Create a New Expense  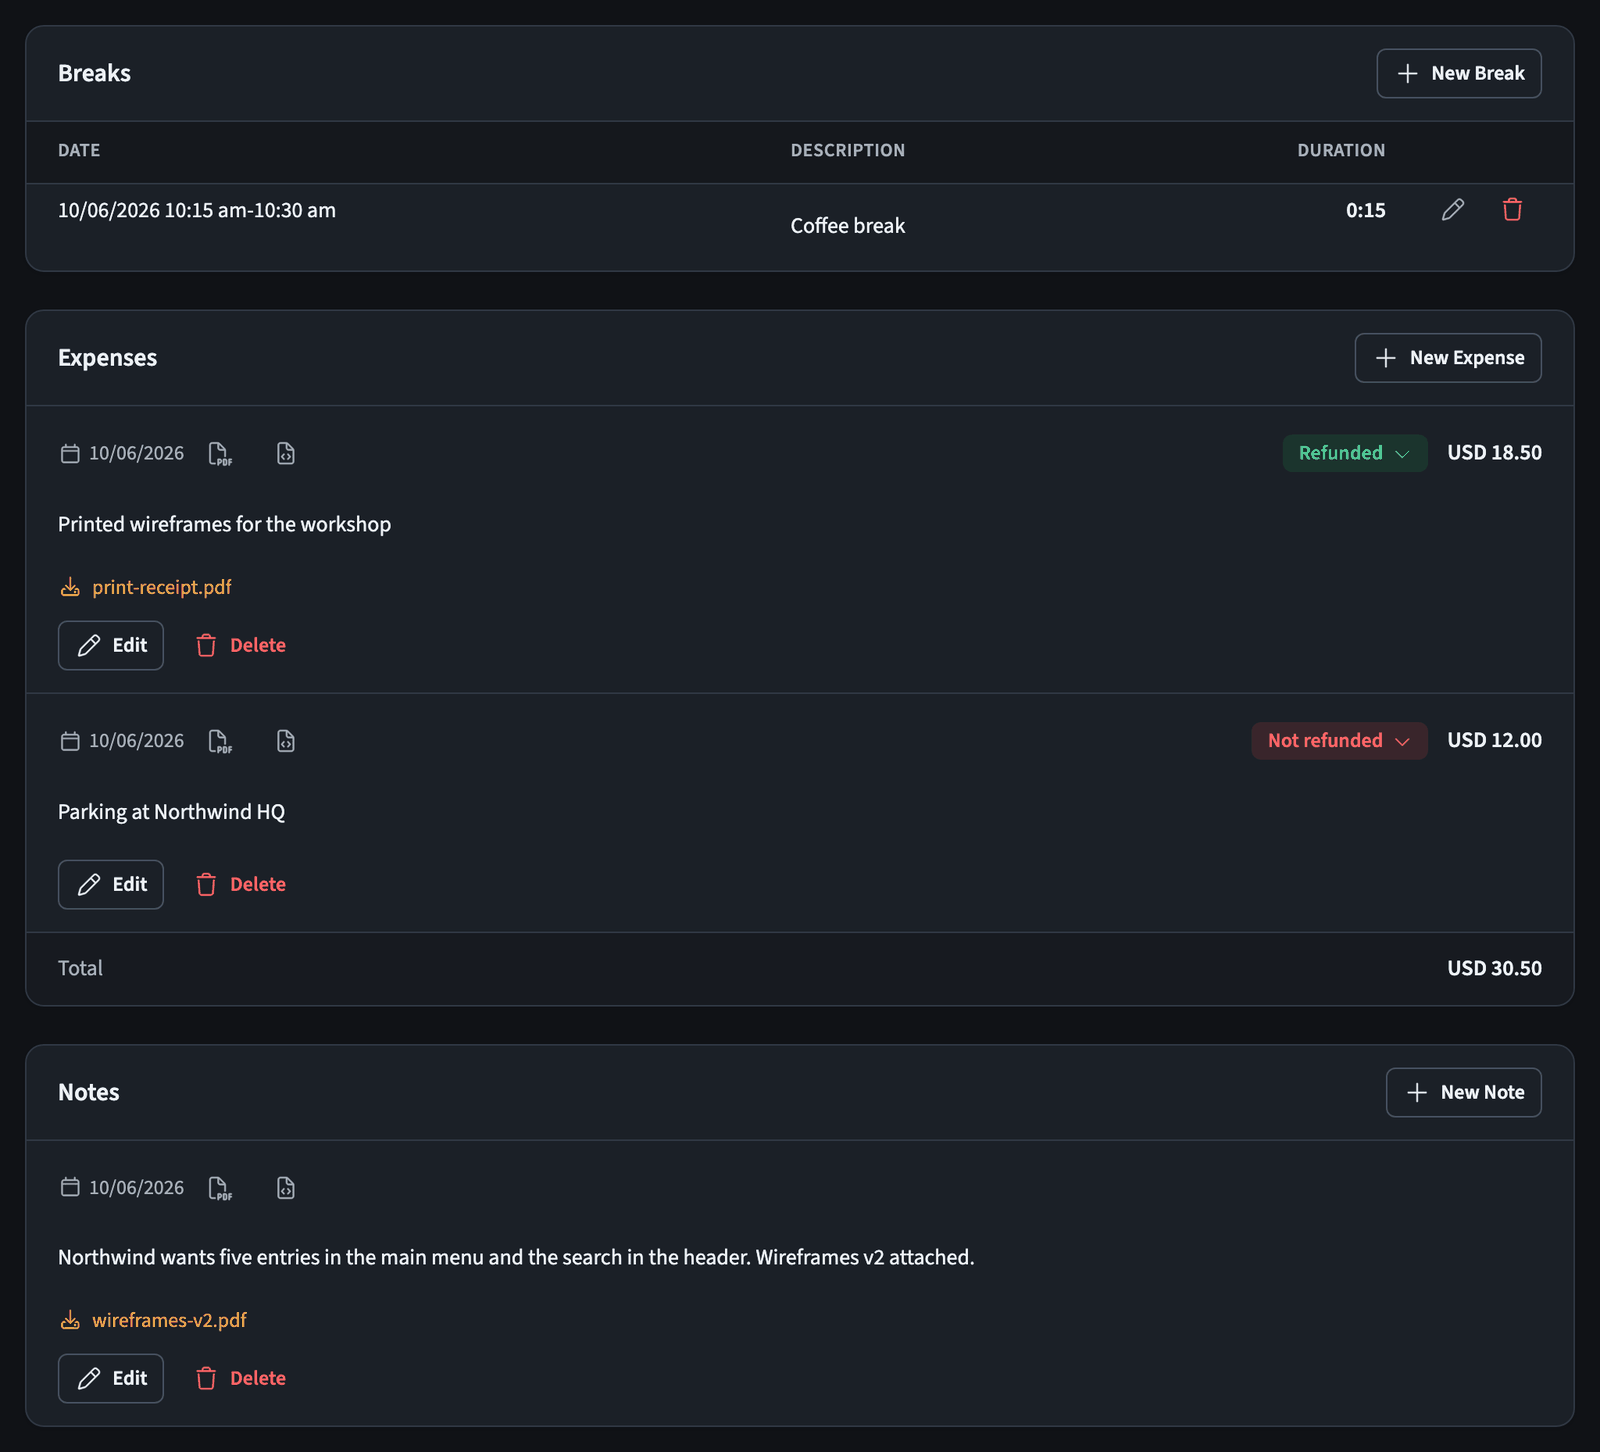(1448, 358)
